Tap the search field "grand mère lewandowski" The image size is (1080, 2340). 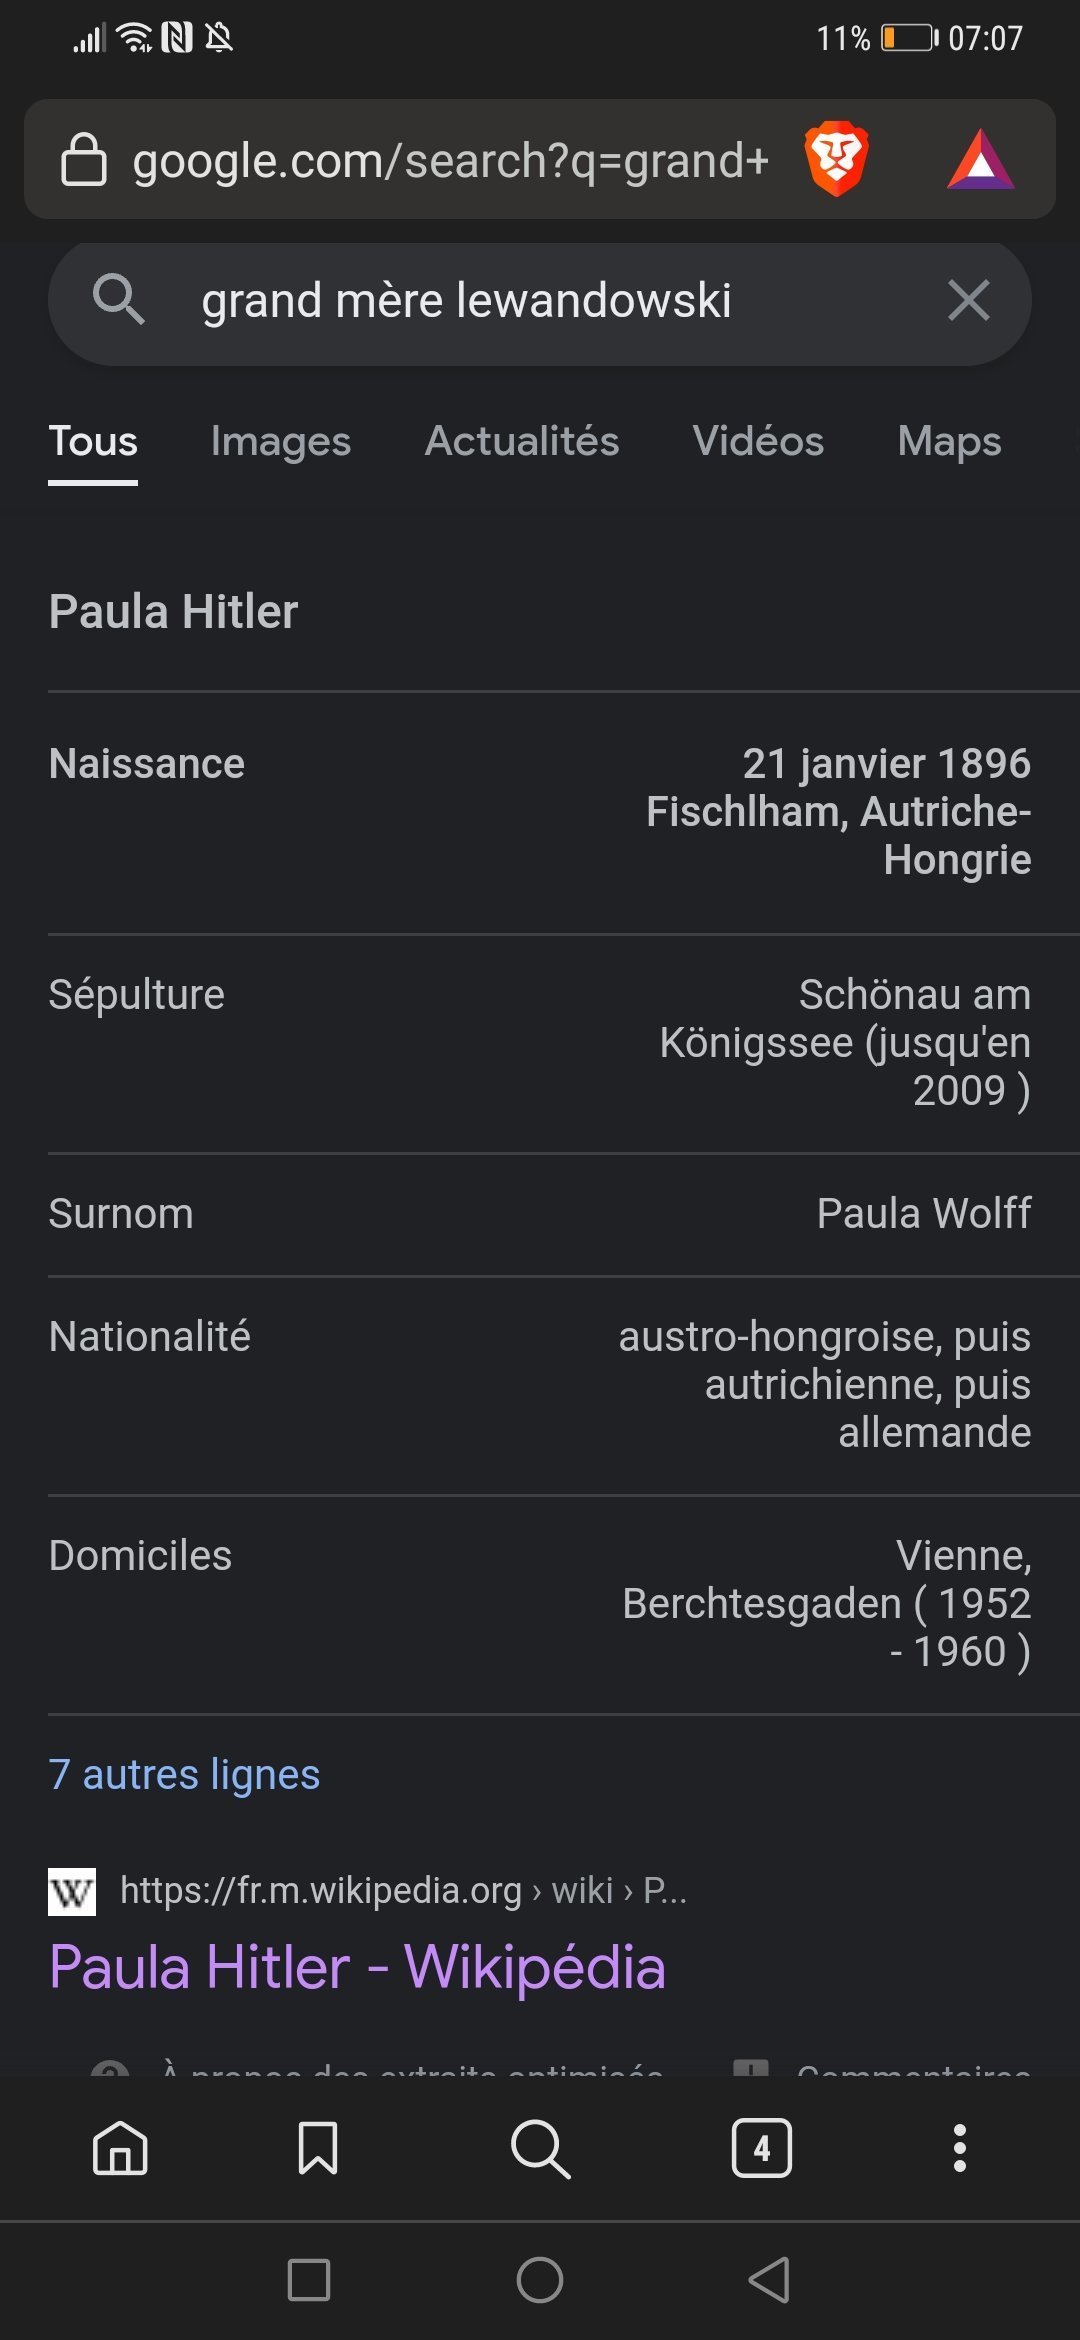466,300
